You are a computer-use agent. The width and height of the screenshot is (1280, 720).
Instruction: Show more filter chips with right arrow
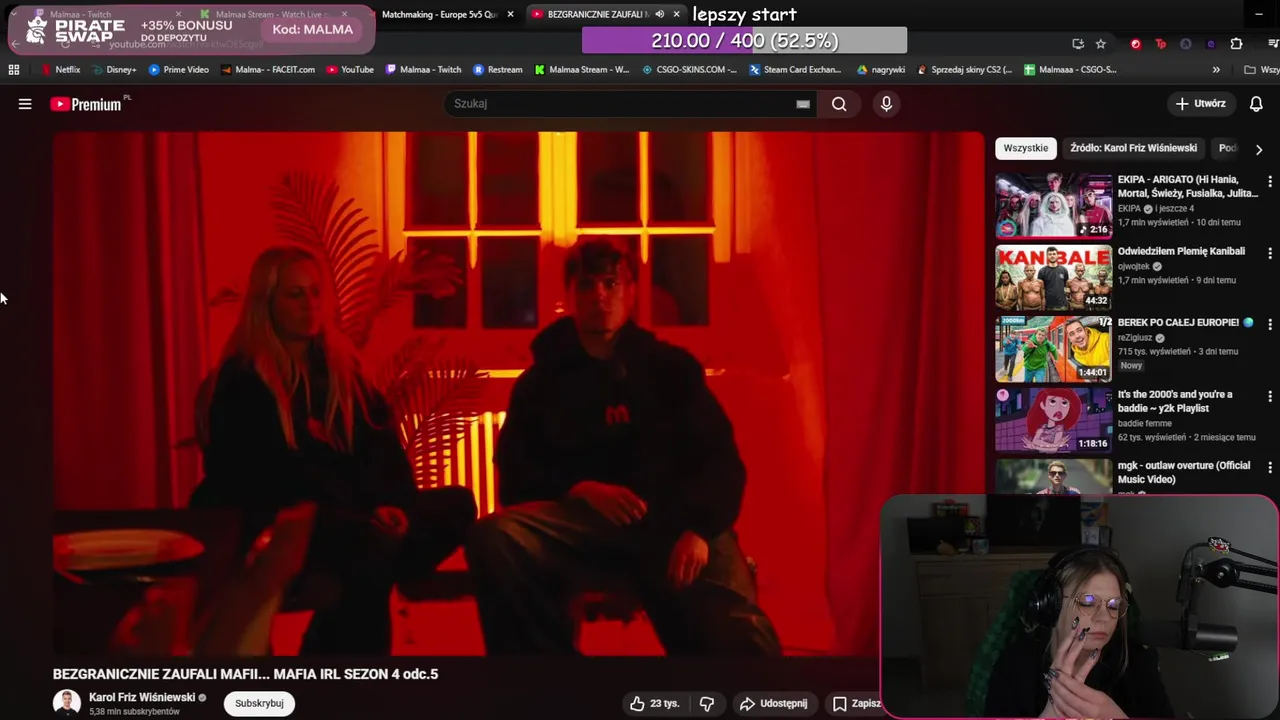(x=1258, y=149)
